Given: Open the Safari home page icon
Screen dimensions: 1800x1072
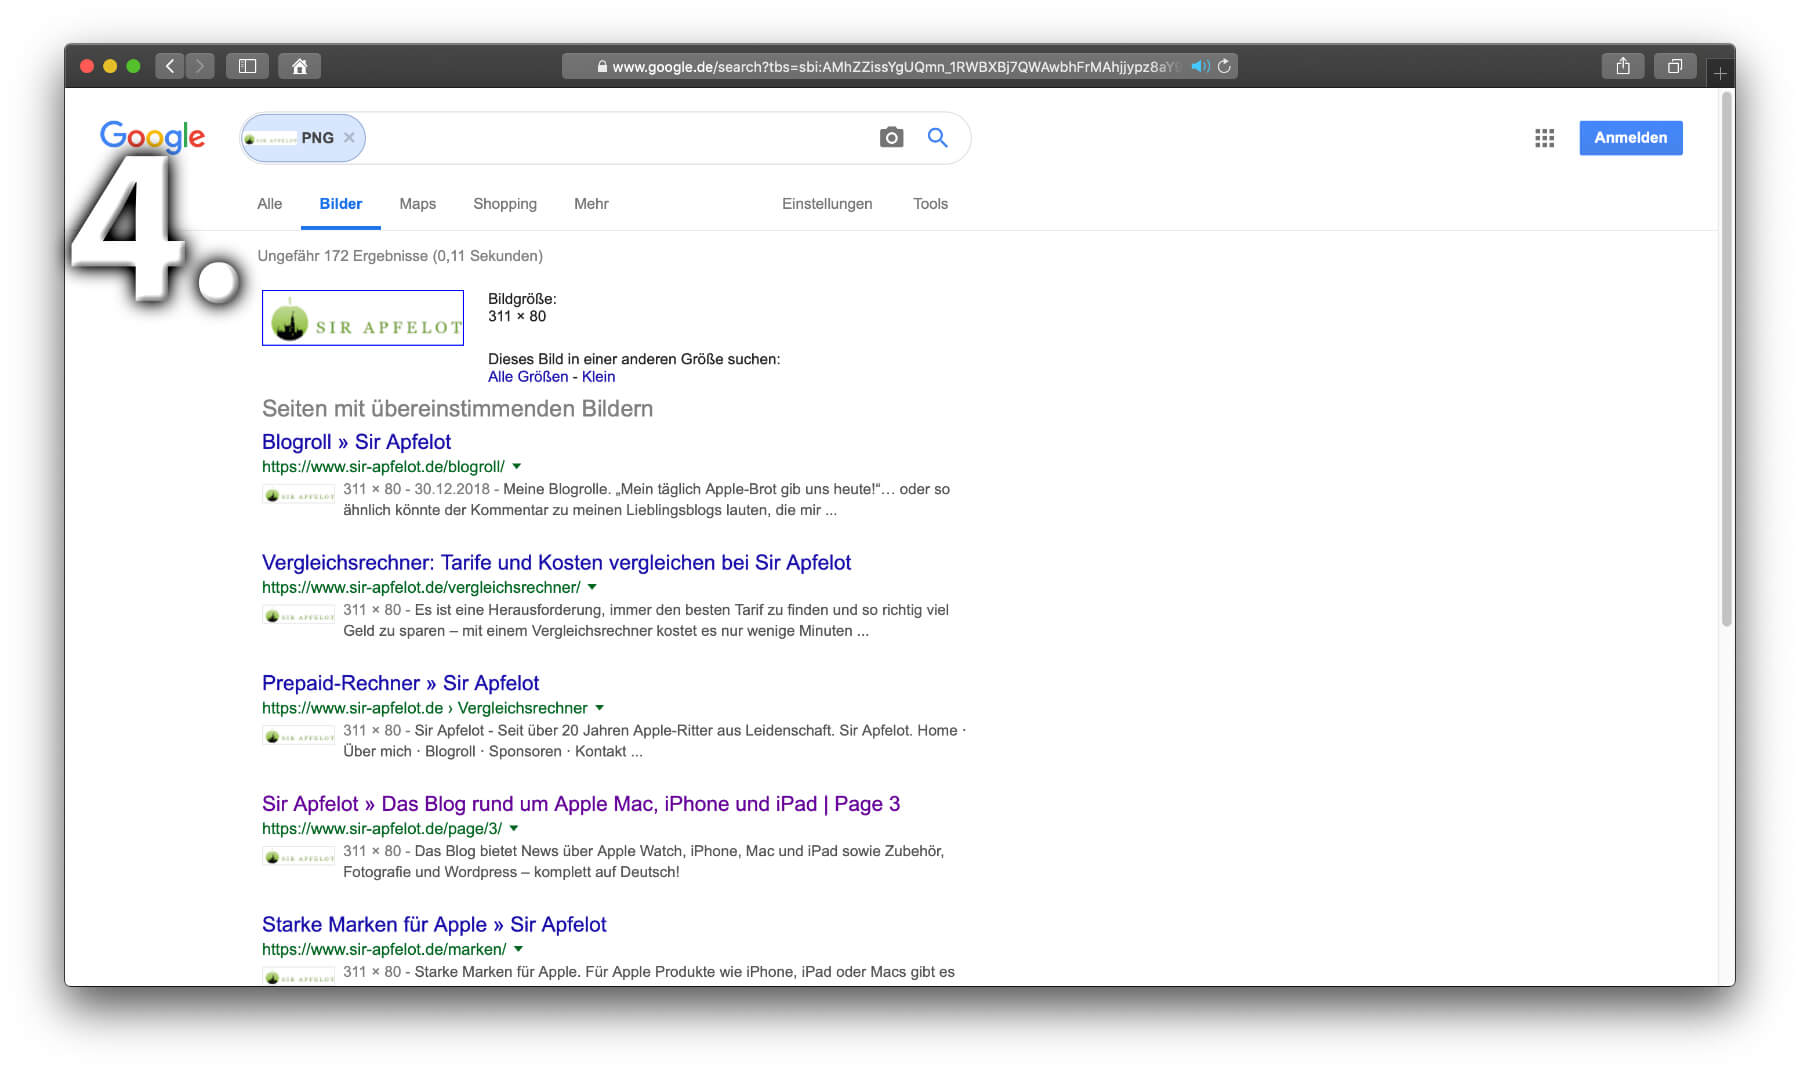Looking at the screenshot, I should [299, 66].
